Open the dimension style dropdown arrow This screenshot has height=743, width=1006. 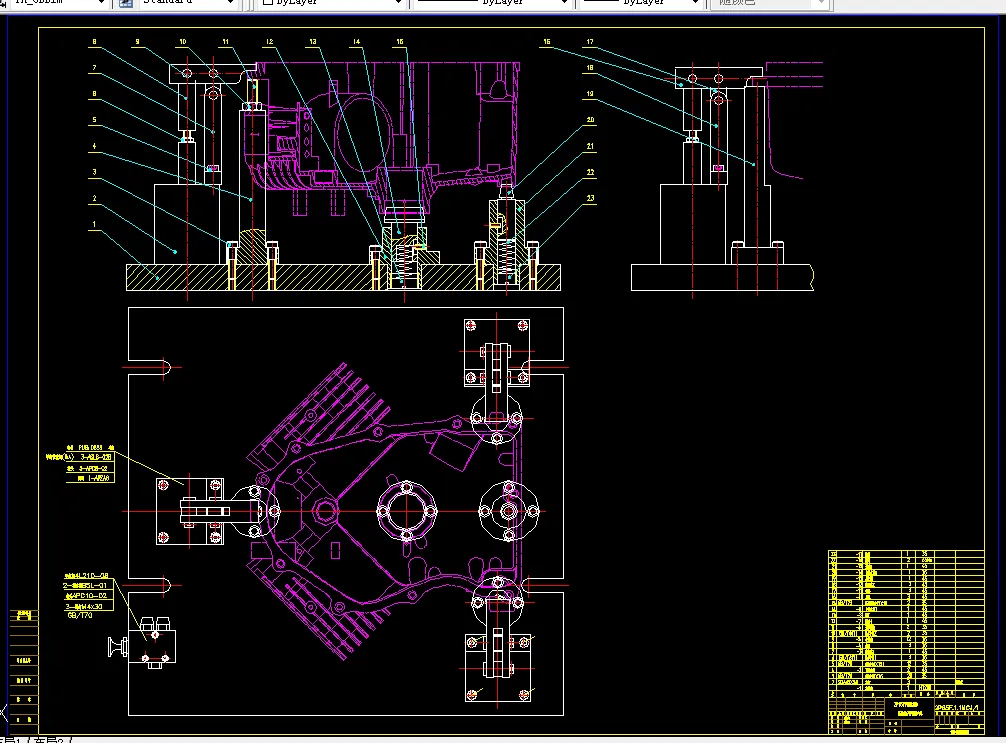click(101, 3)
